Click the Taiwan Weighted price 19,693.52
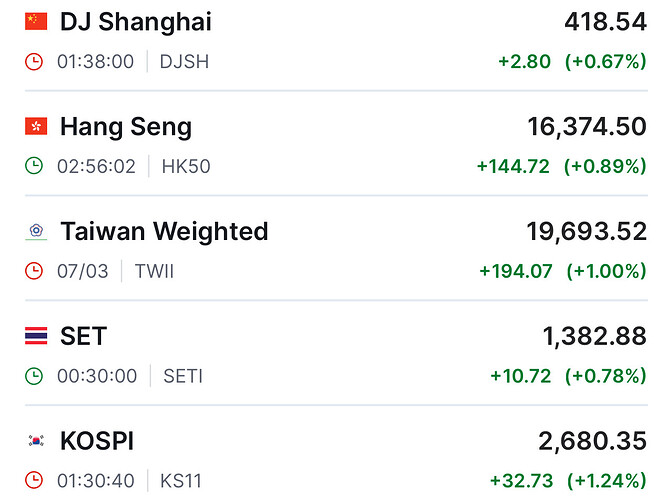672x500 pixels. pos(587,232)
